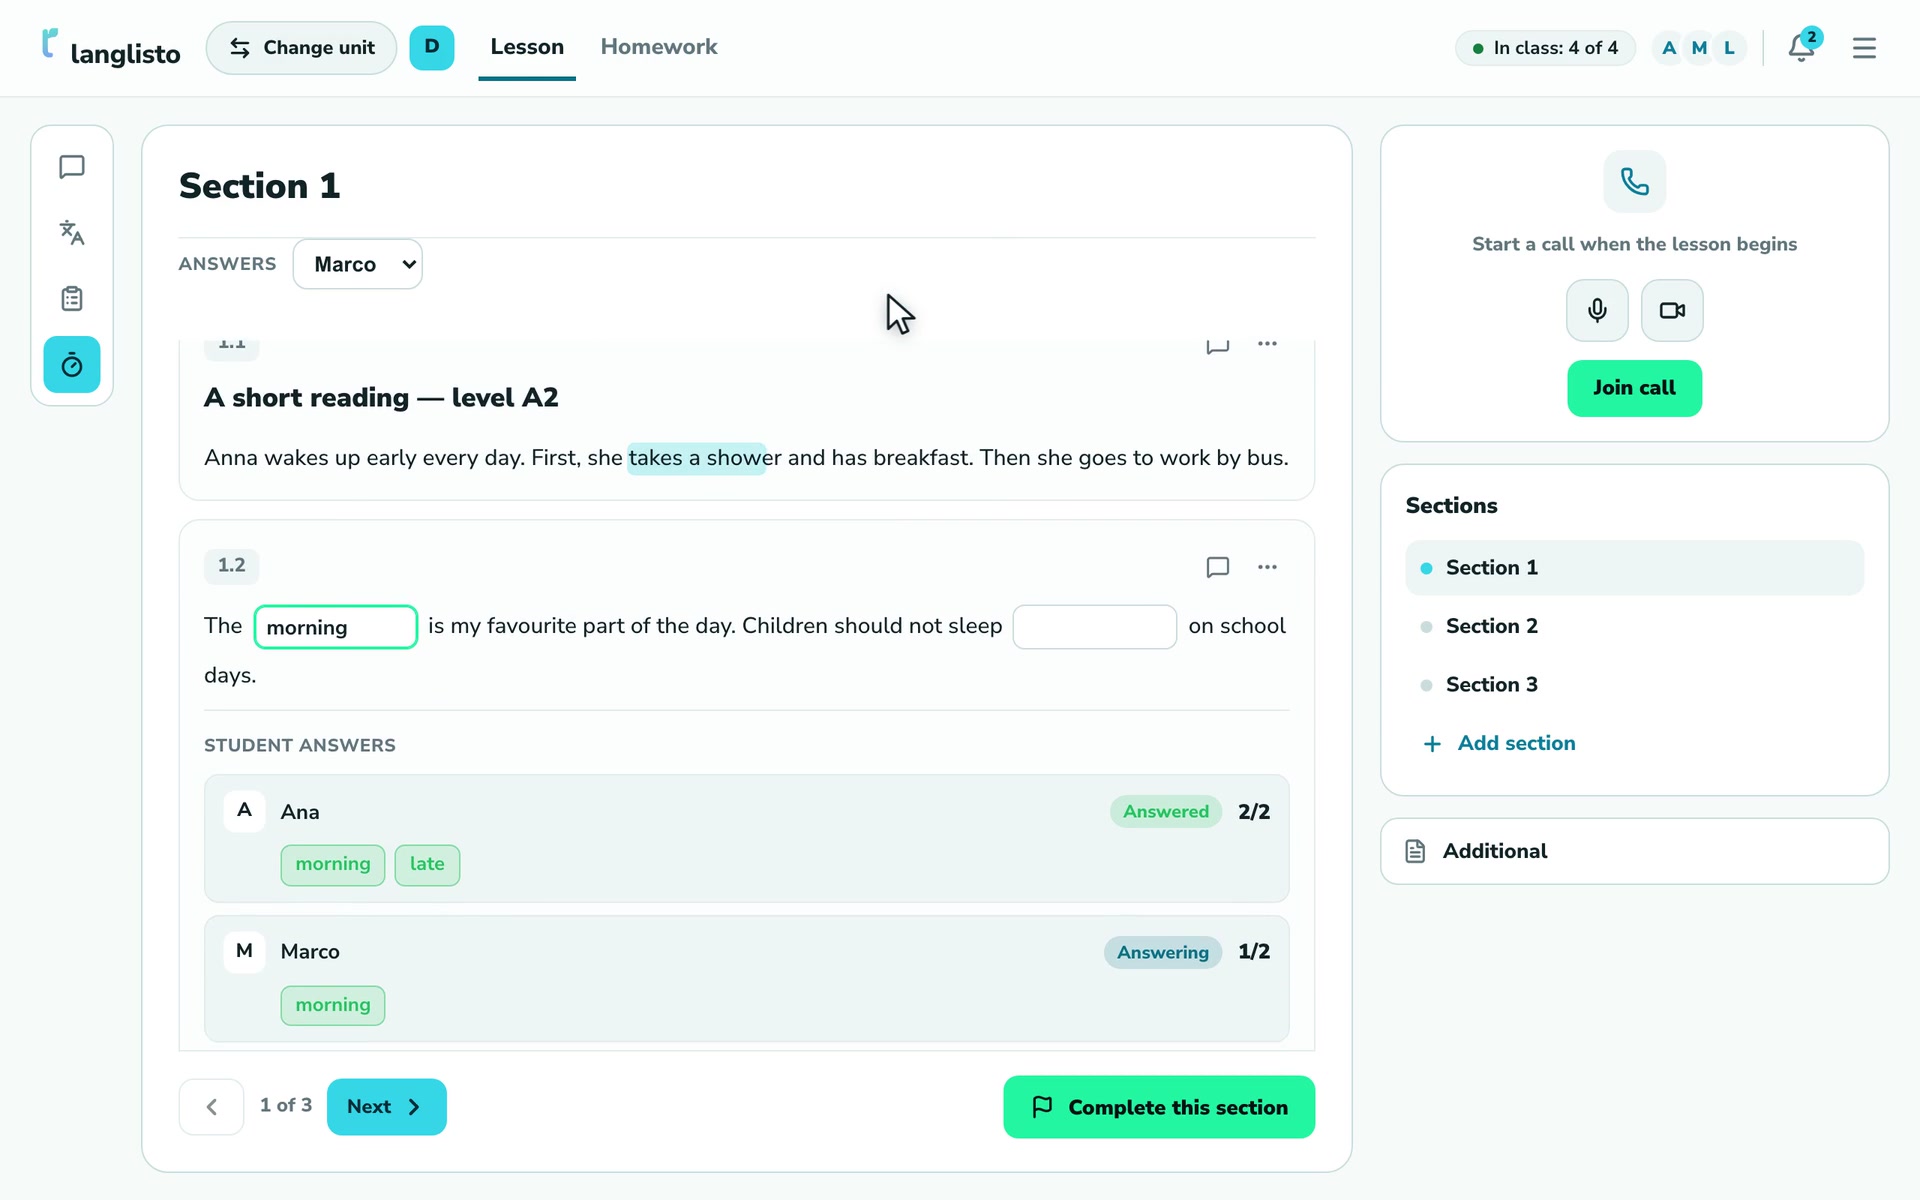Screen dimensions: 1920x1200
Task: Click student avatar A in header
Action: (1668, 48)
